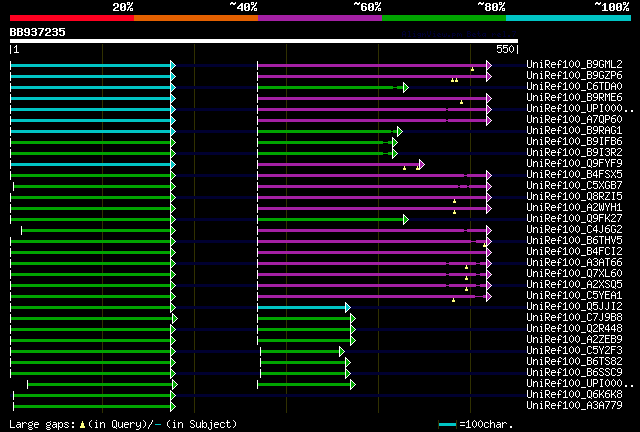Click the green ~80% identity legend segment
Viewport: 640px width, 432px height.
click(x=444, y=18)
